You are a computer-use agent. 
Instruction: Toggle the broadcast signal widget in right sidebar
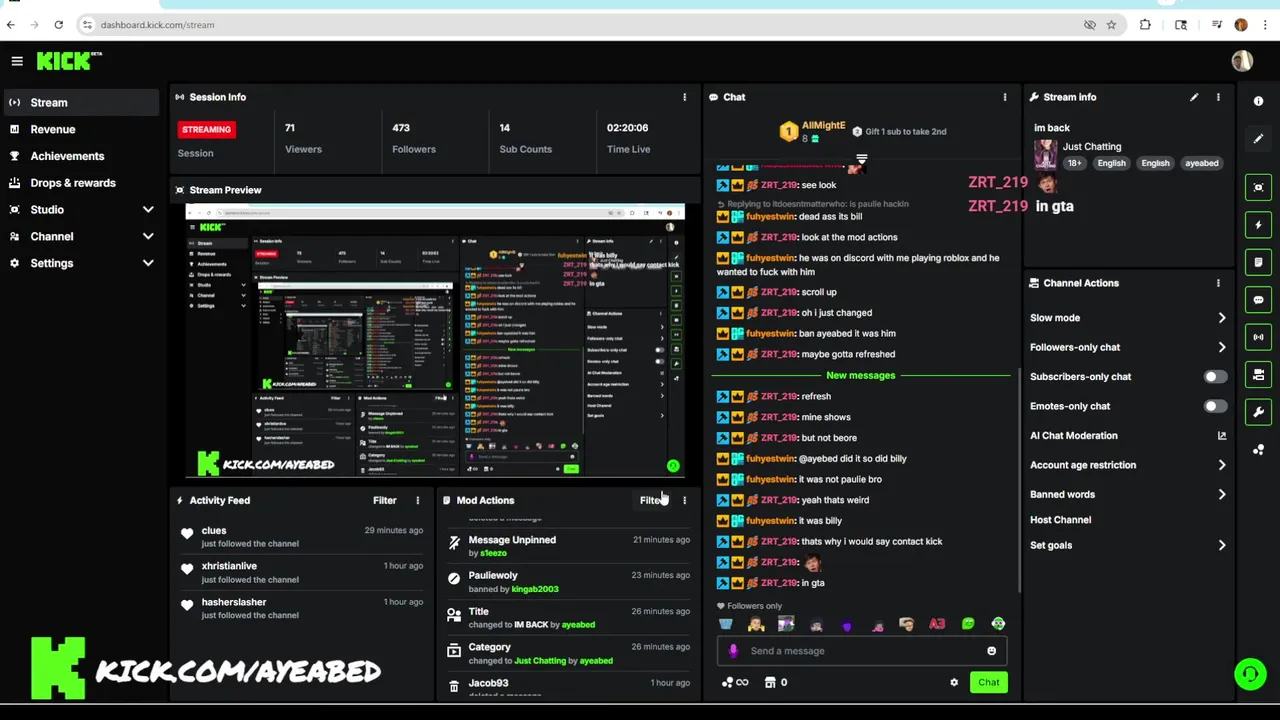[1258, 337]
